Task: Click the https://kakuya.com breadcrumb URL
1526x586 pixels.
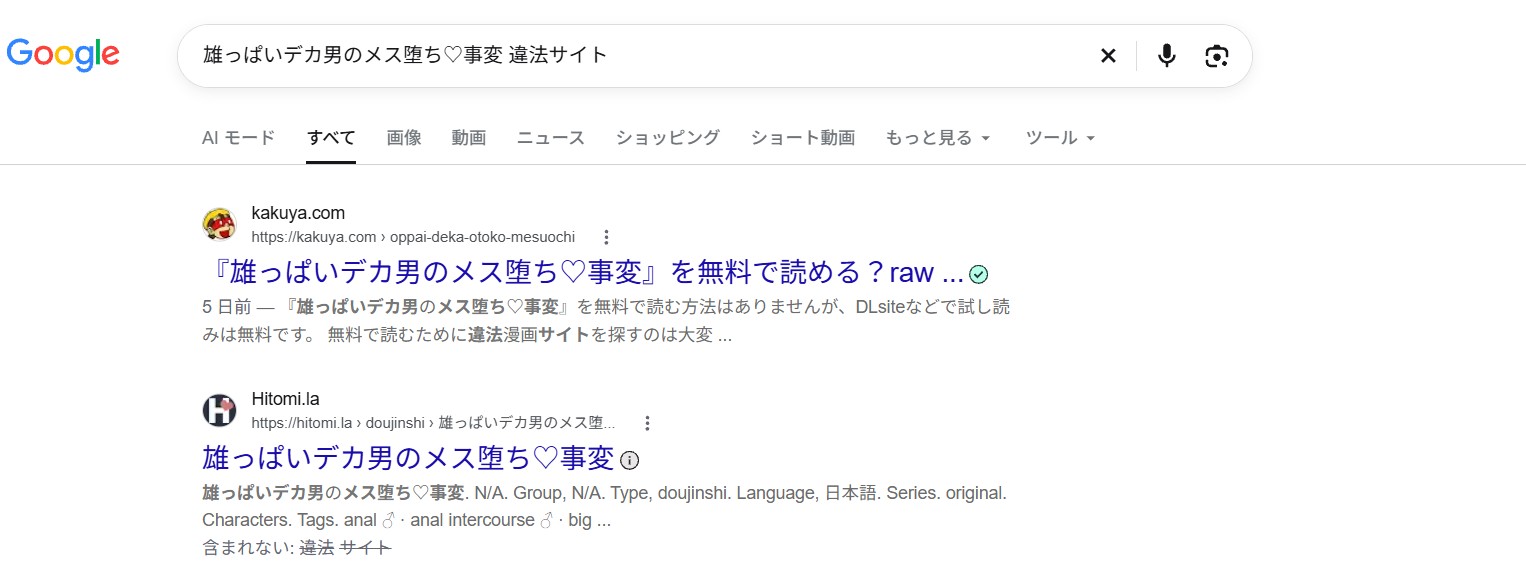Action: point(413,237)
